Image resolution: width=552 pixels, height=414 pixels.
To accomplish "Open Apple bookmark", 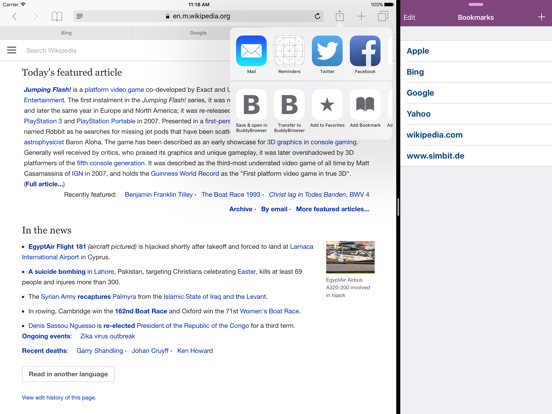I will click(x=476, y=51).
